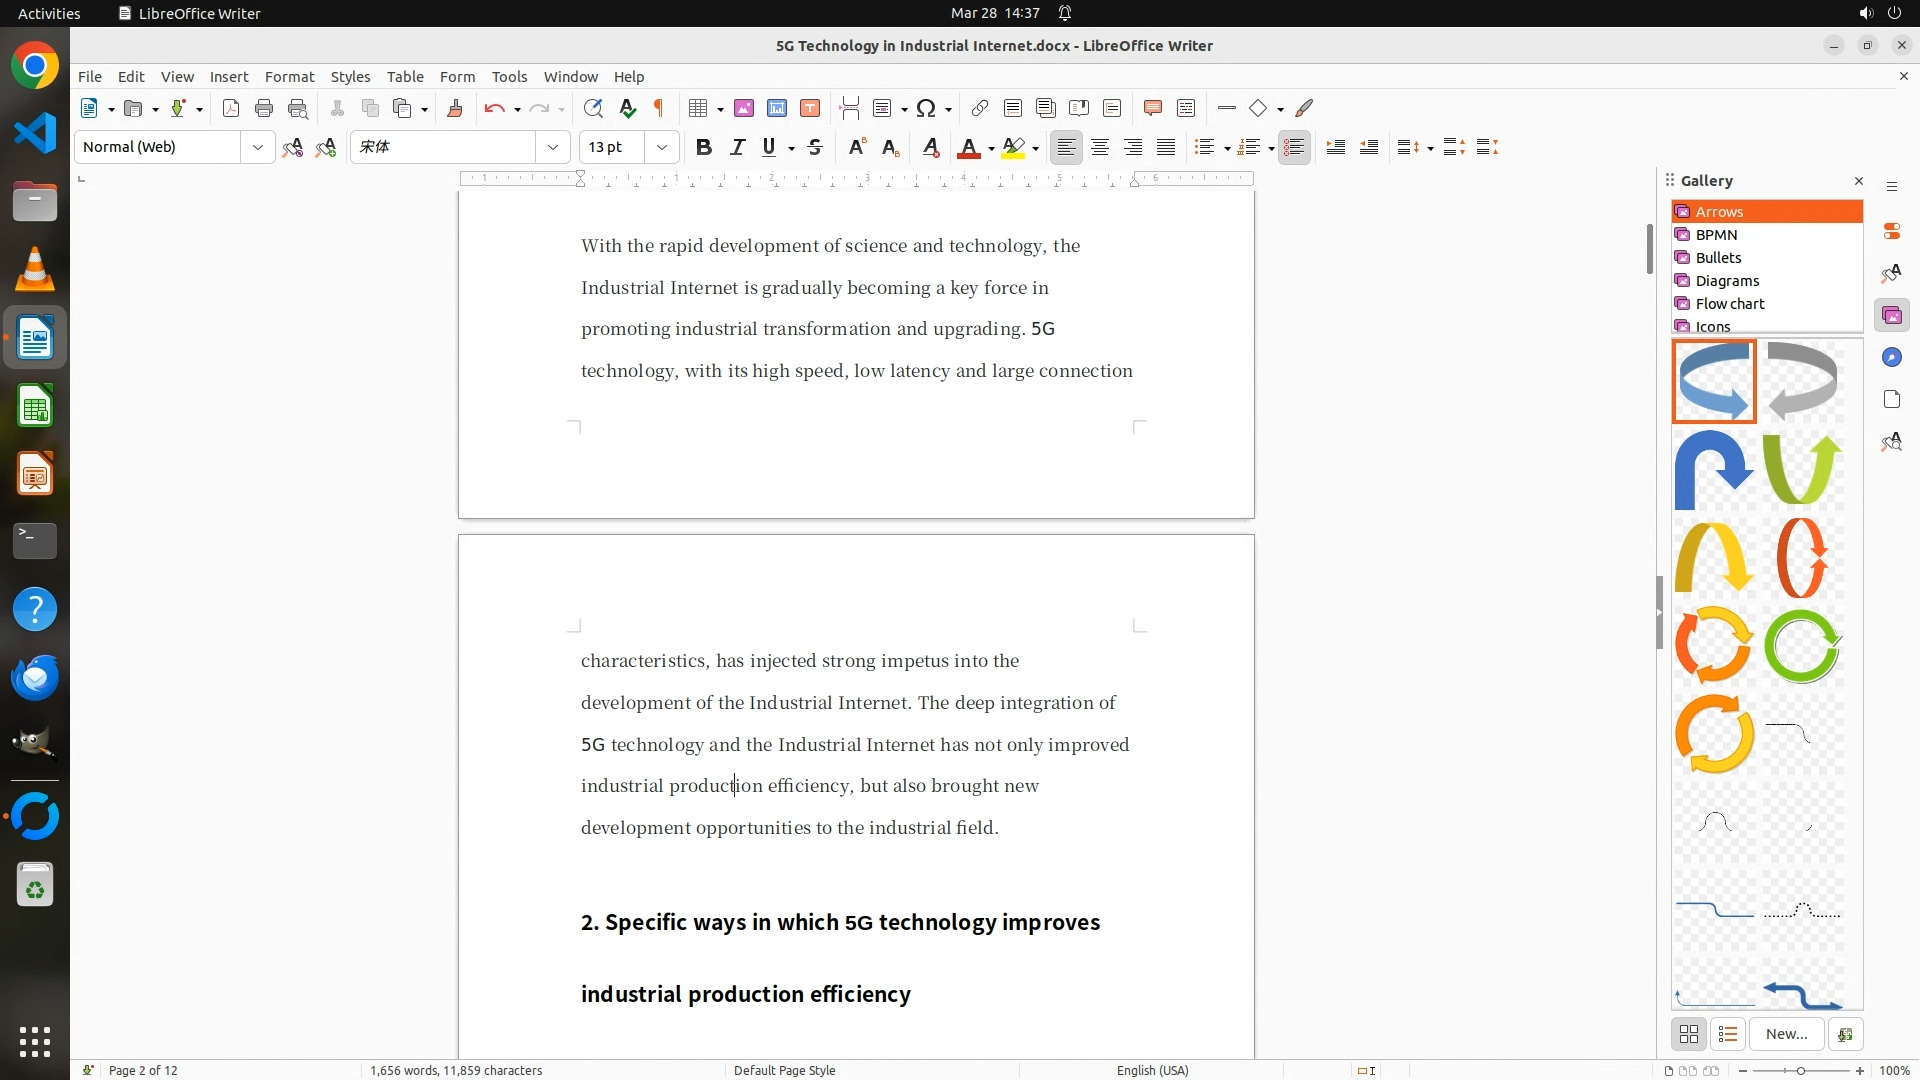Click the Justified alignment icon

click(1166, 148)
